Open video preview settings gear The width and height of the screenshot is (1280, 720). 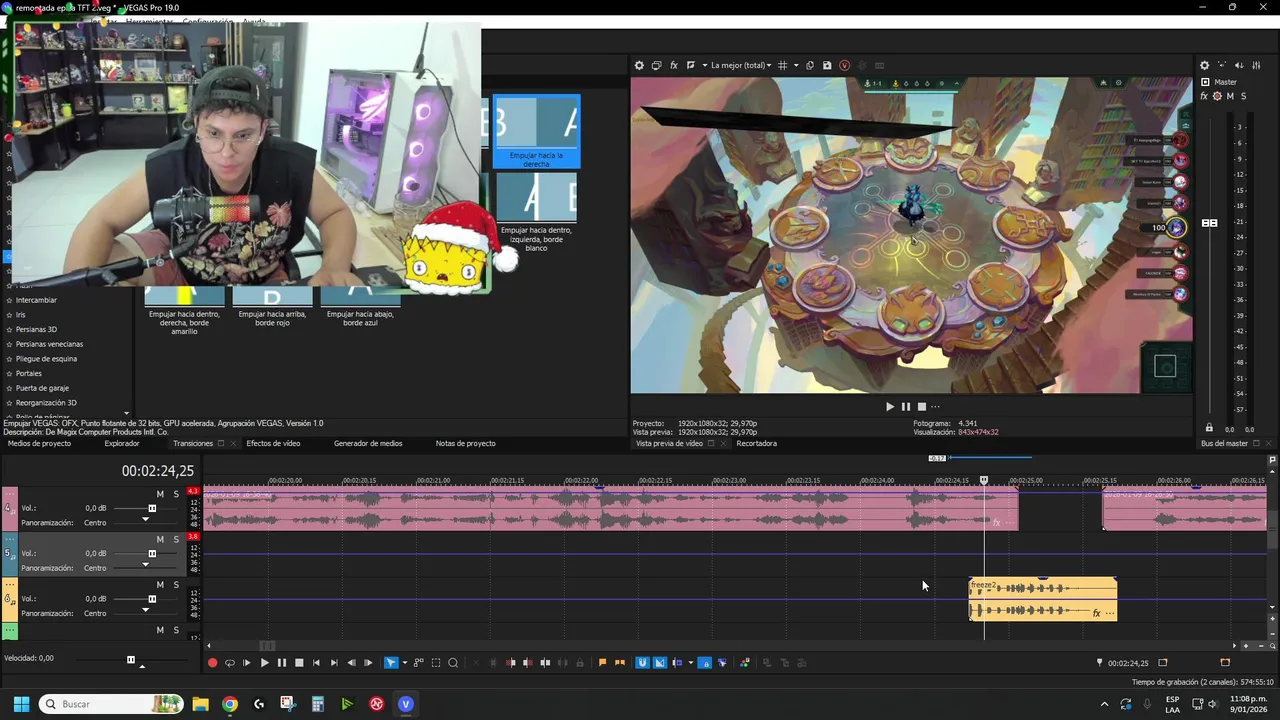coord(639,65)
